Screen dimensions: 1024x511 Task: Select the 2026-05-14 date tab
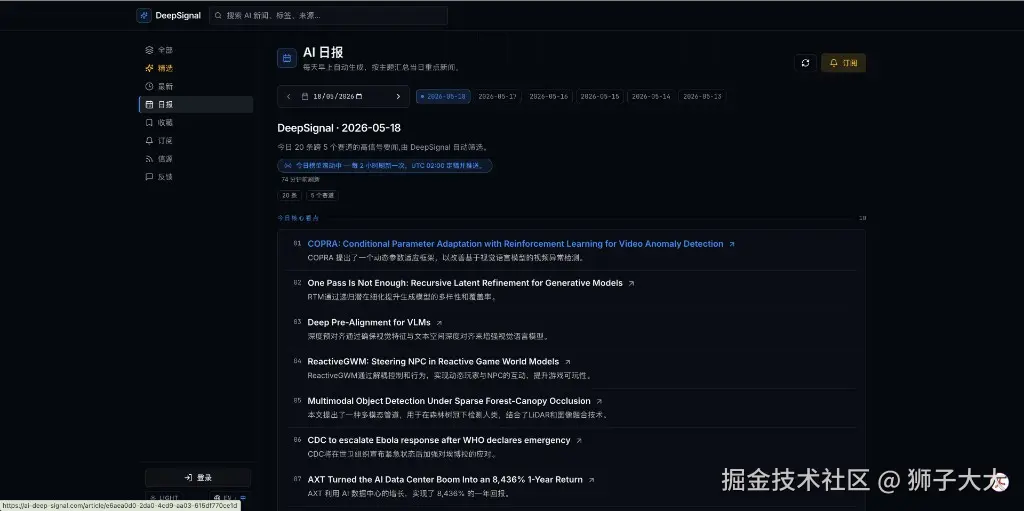click(x=651, y=97)
